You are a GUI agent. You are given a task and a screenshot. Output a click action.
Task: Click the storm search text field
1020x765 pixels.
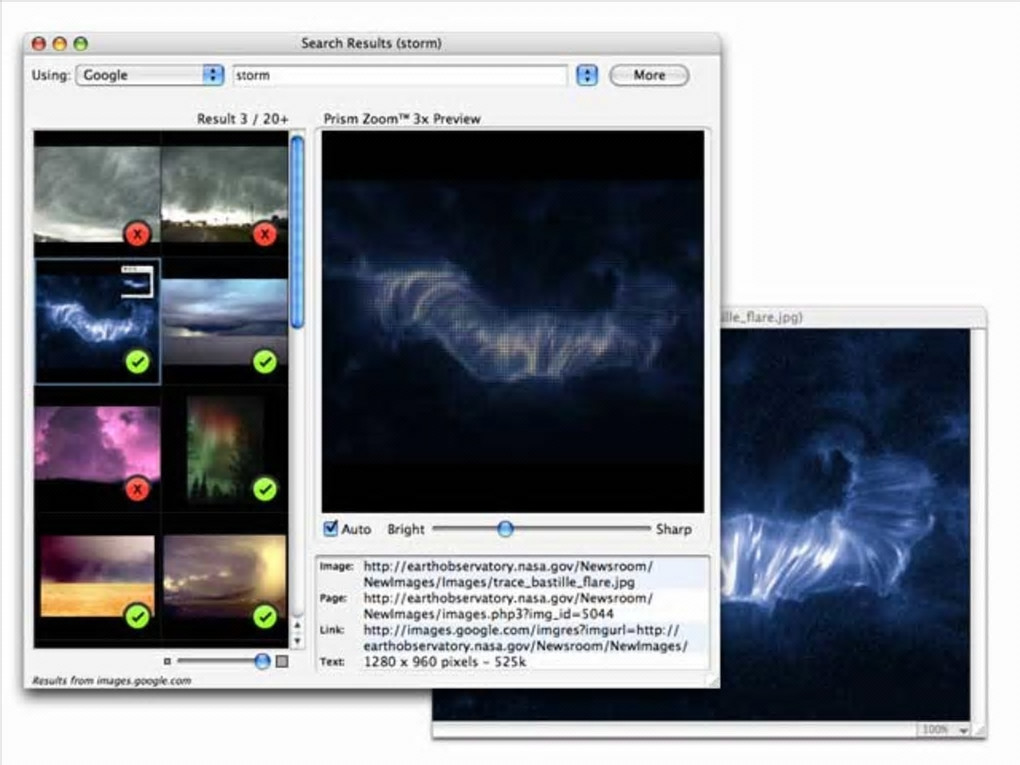[x=400, y=75]
